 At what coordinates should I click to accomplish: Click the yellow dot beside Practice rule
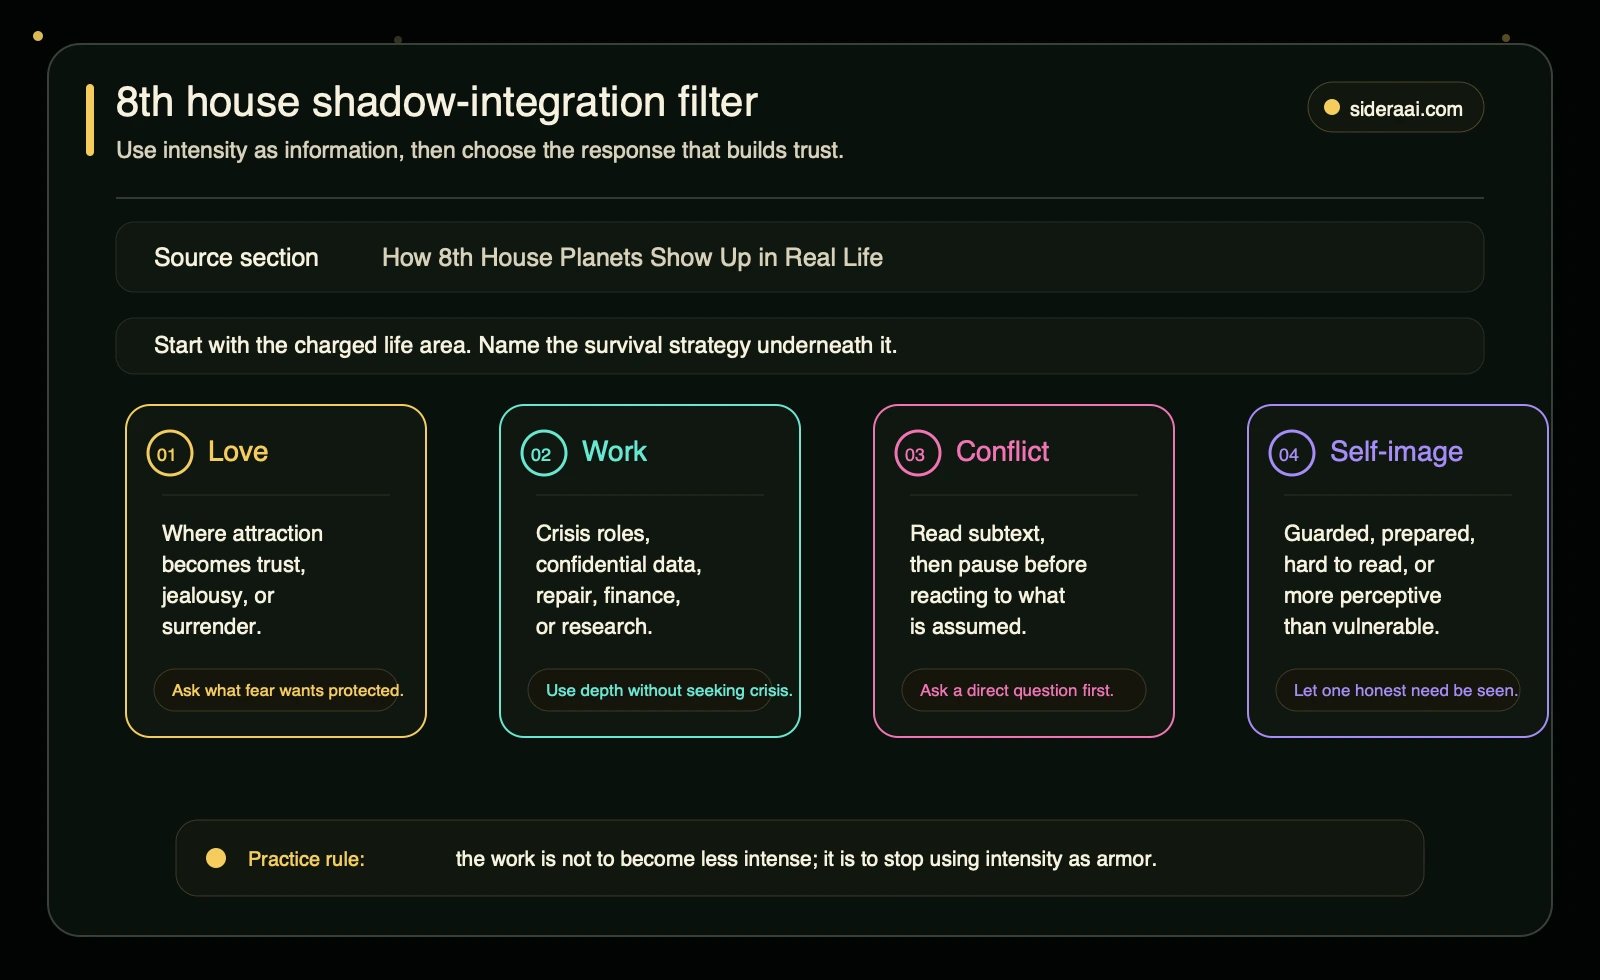[x=216, y=858]
